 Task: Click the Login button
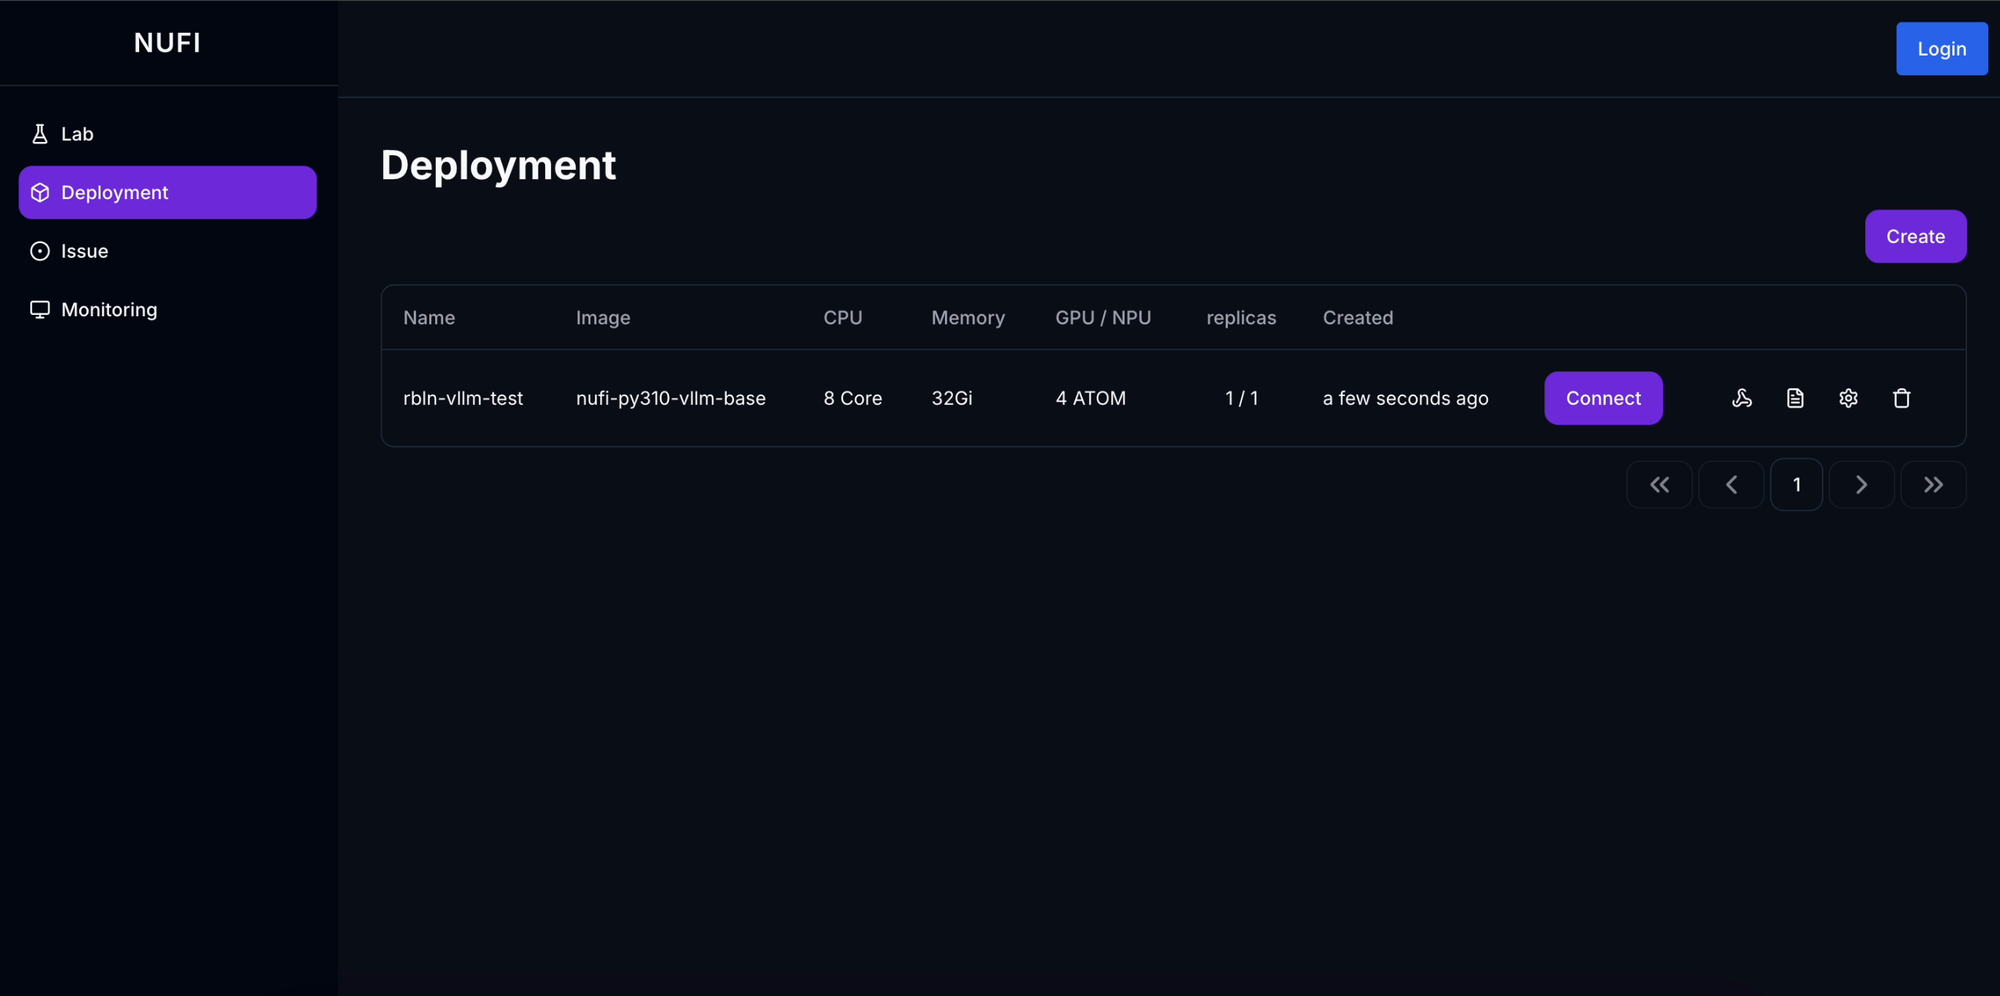(1941, 49)
